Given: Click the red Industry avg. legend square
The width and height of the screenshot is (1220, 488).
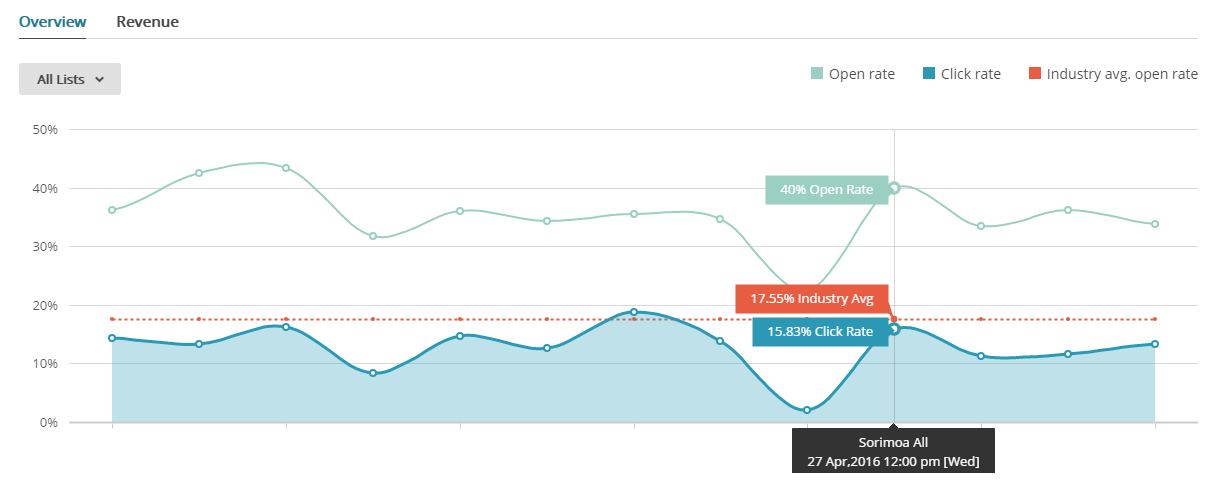Looking at the screenshot, I should [1035, 73].
